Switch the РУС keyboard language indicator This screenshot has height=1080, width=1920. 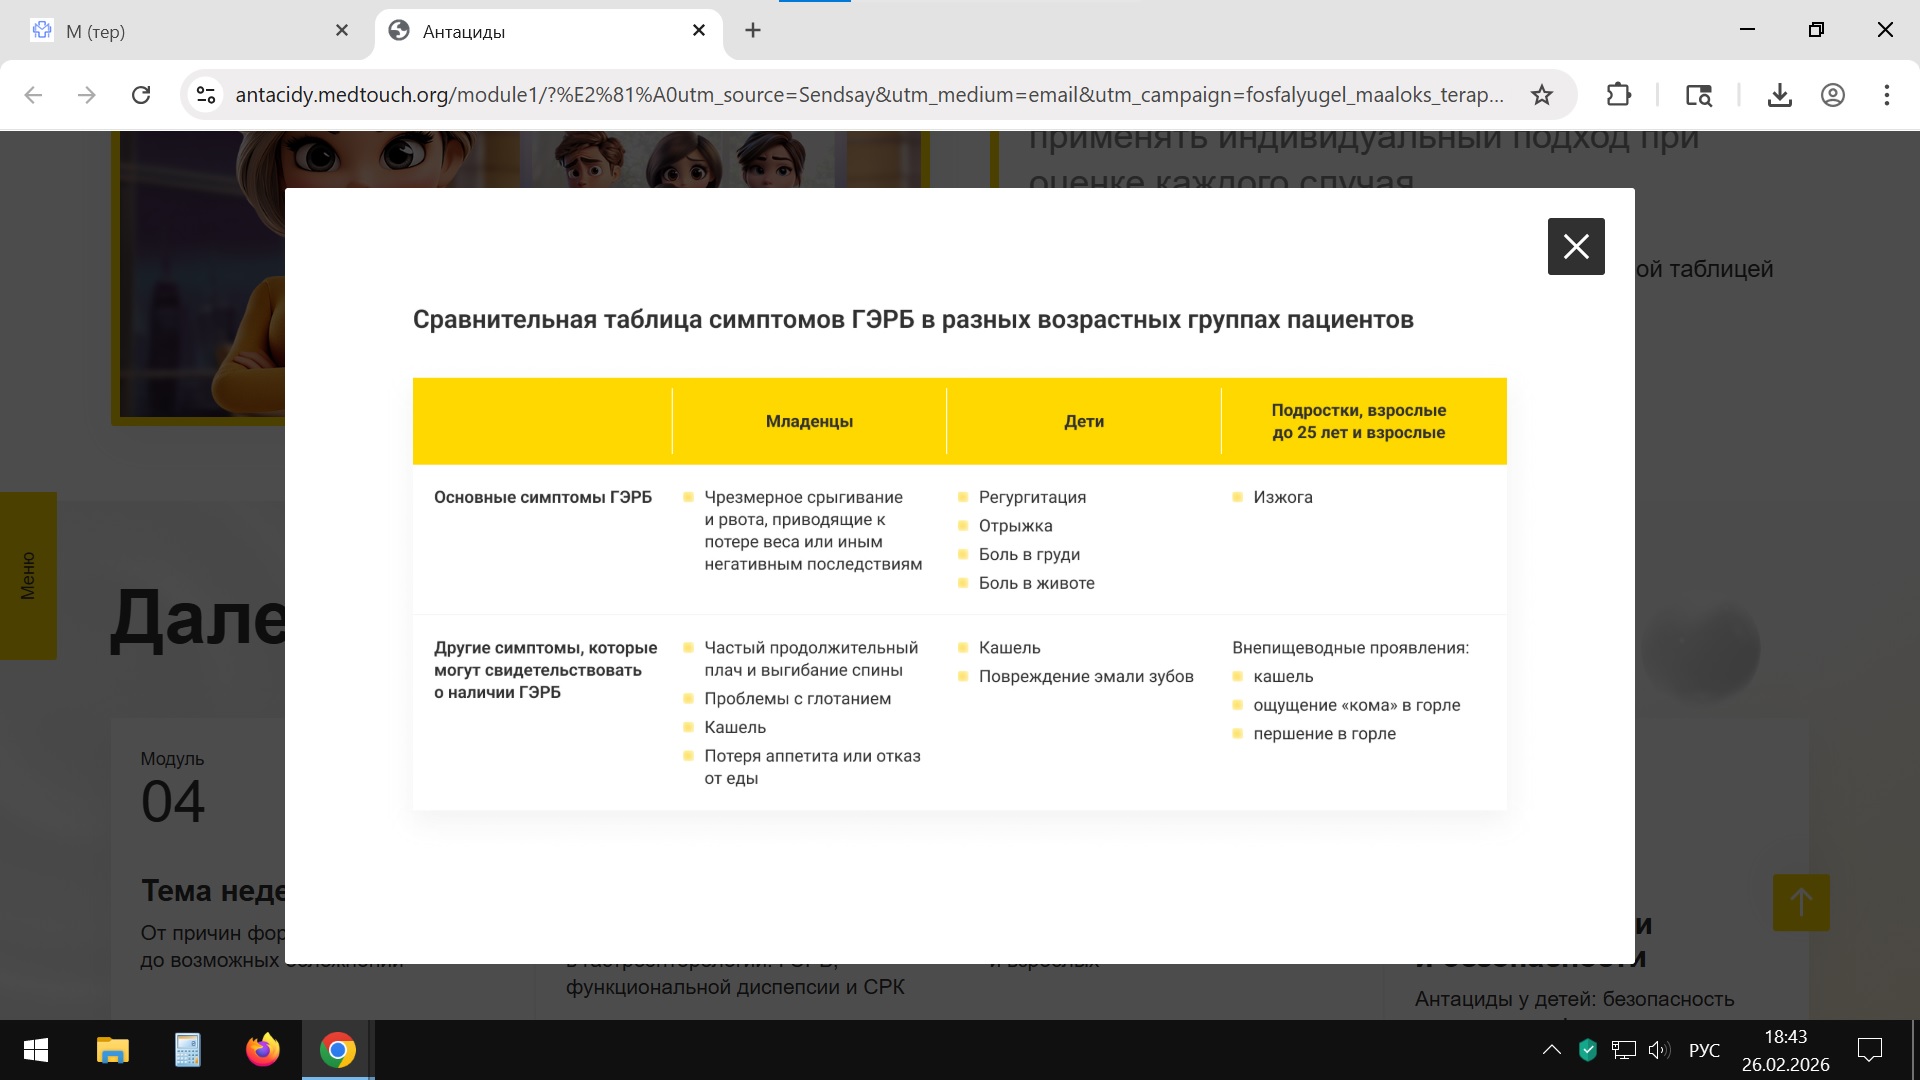click(x=1704, y=1050)
